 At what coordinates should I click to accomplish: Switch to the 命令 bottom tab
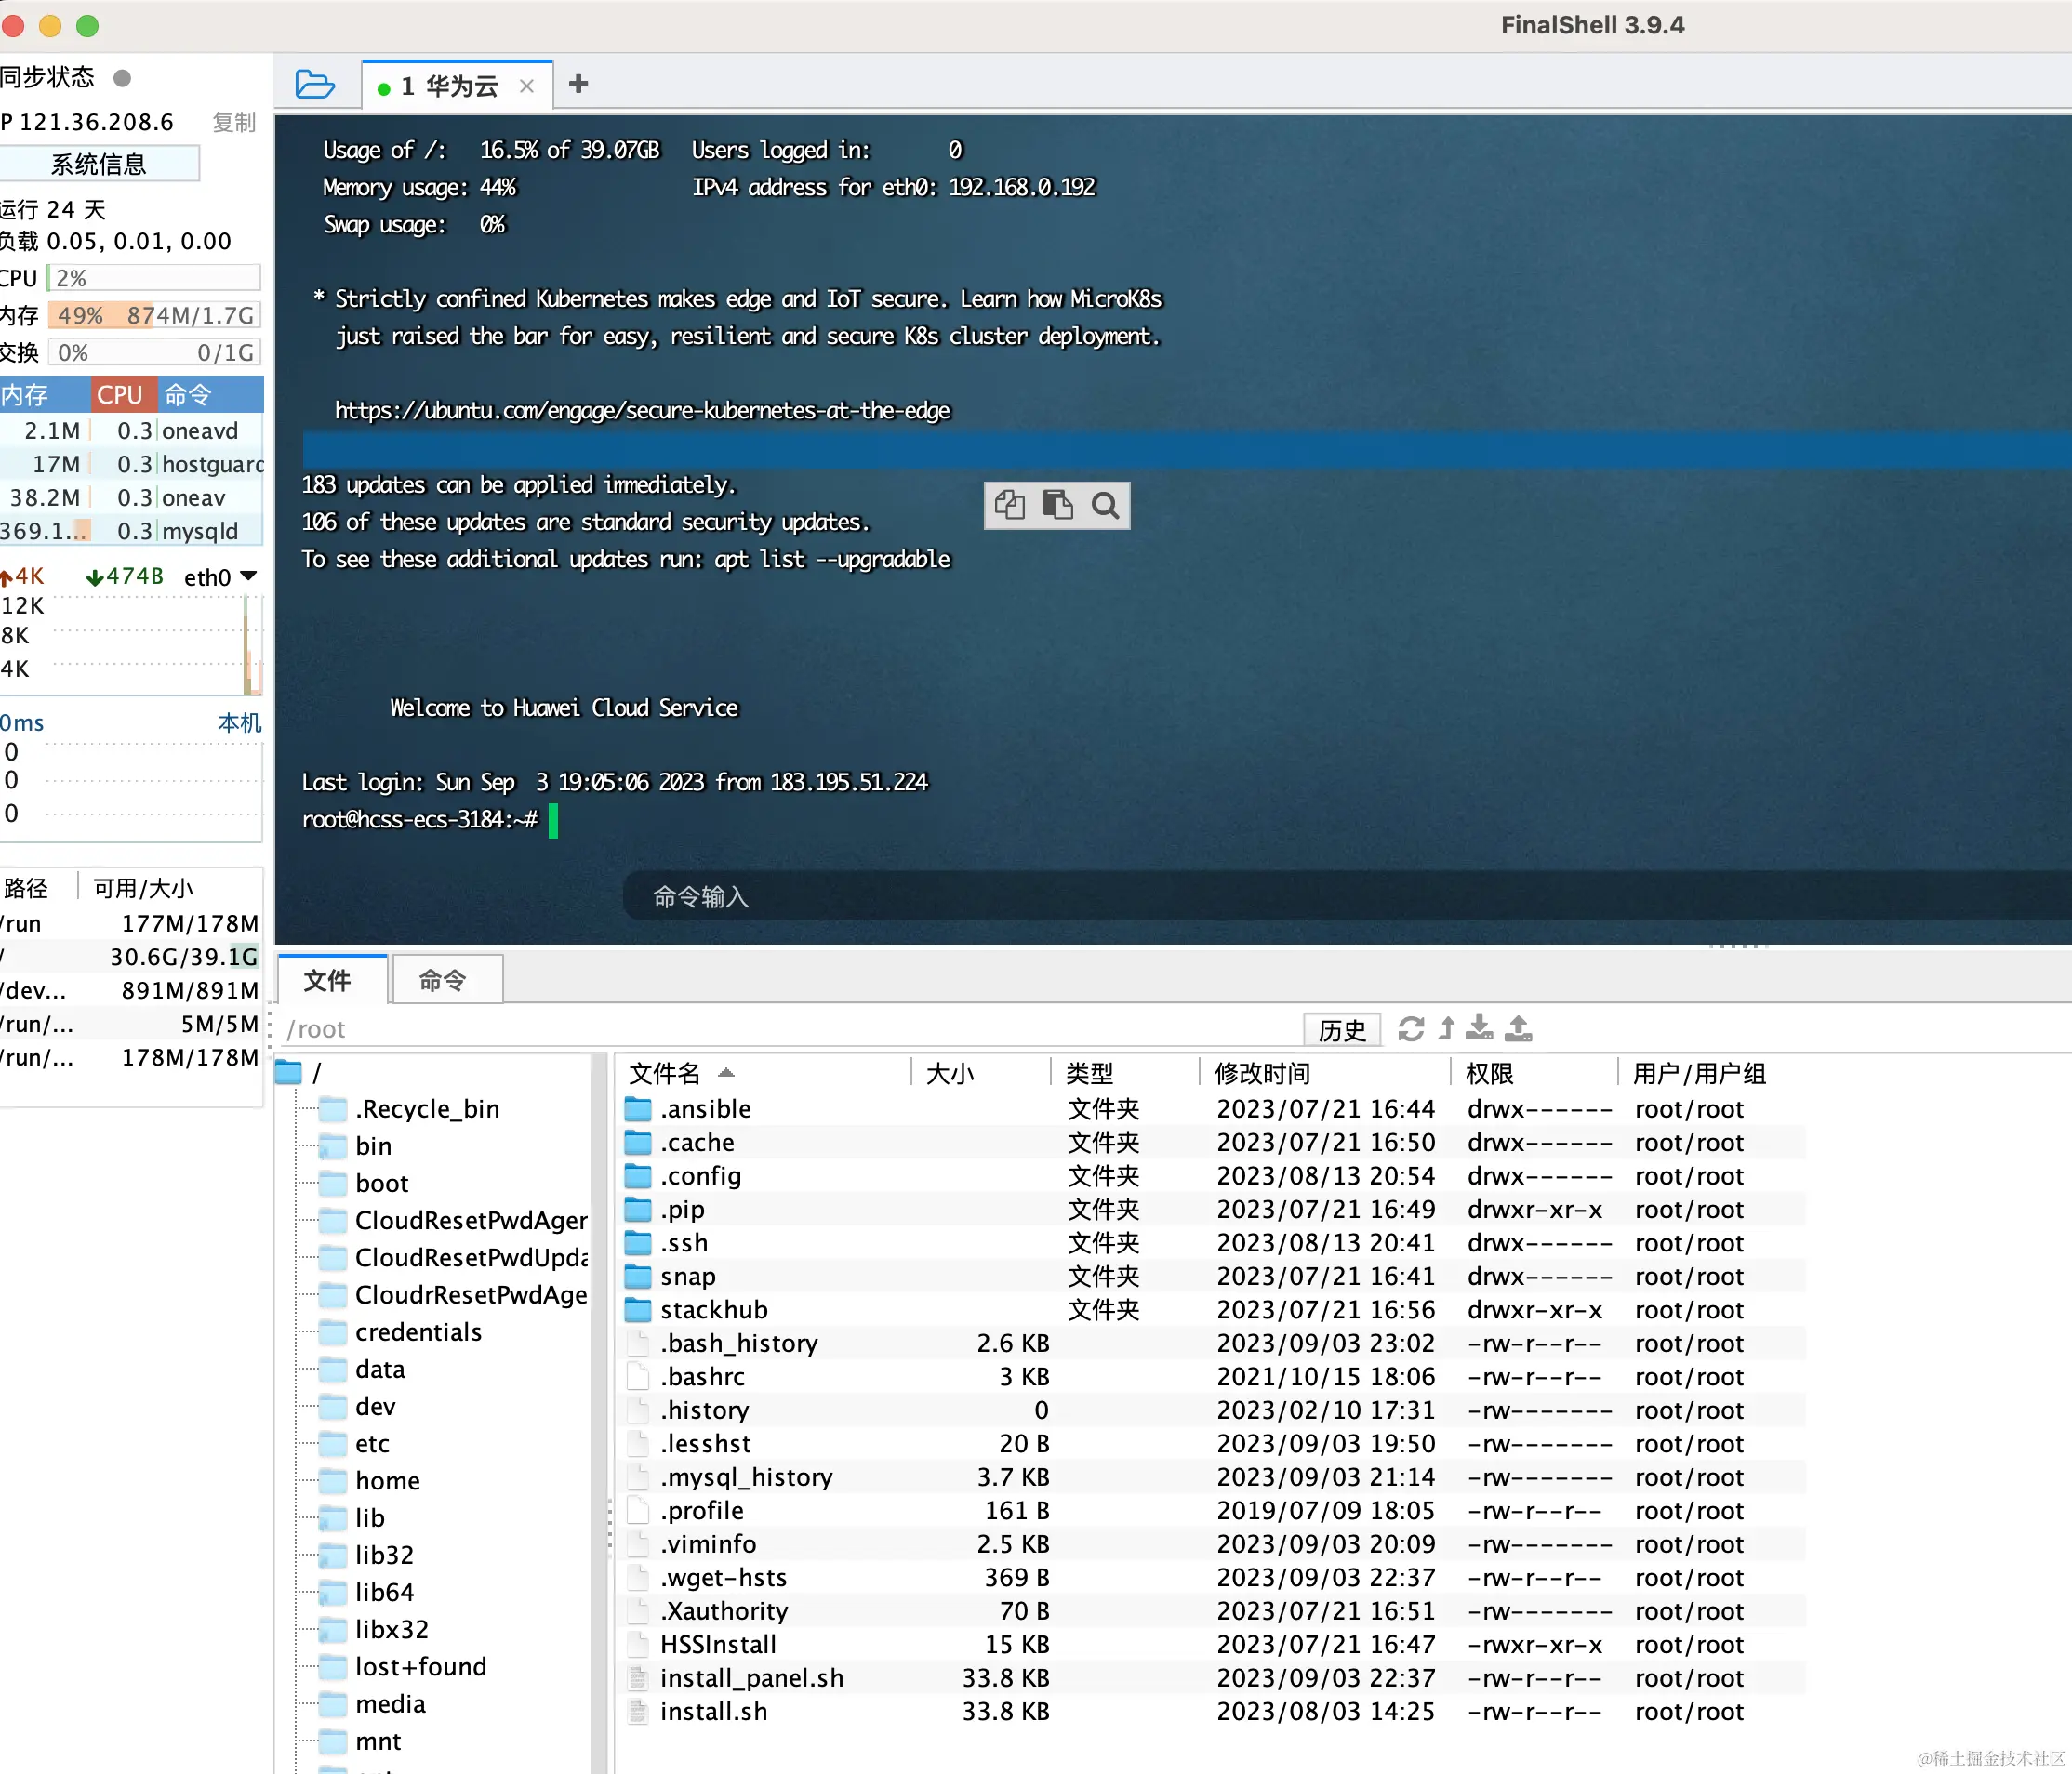pos(442,980)
